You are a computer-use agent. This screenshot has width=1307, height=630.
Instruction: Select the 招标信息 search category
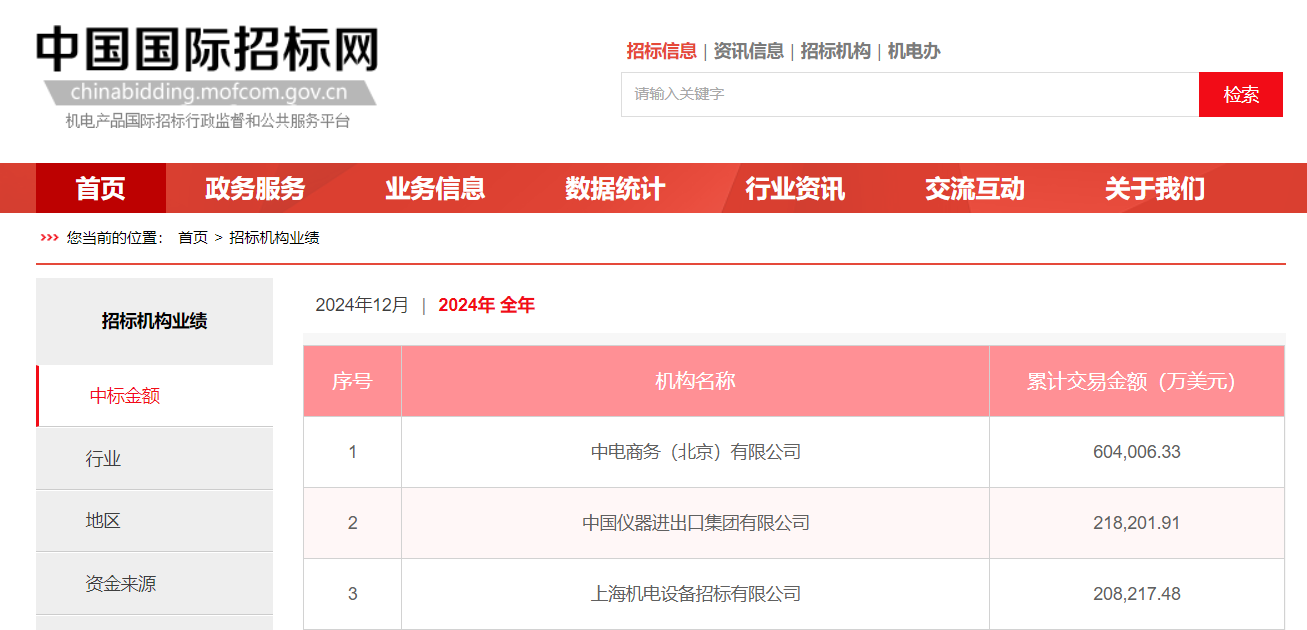pyautogui.click(x=661, y=51)
